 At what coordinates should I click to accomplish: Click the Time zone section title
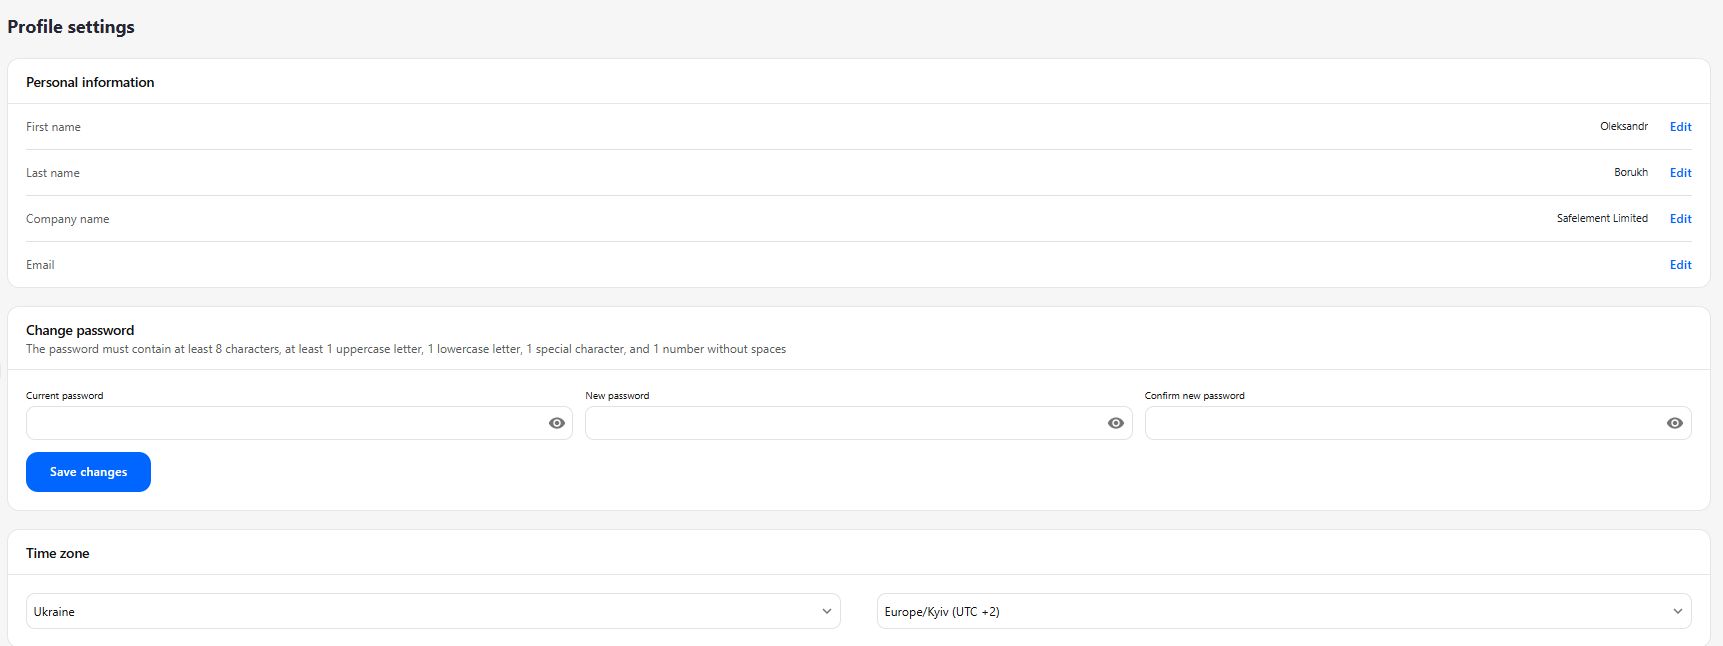(58, 553)
